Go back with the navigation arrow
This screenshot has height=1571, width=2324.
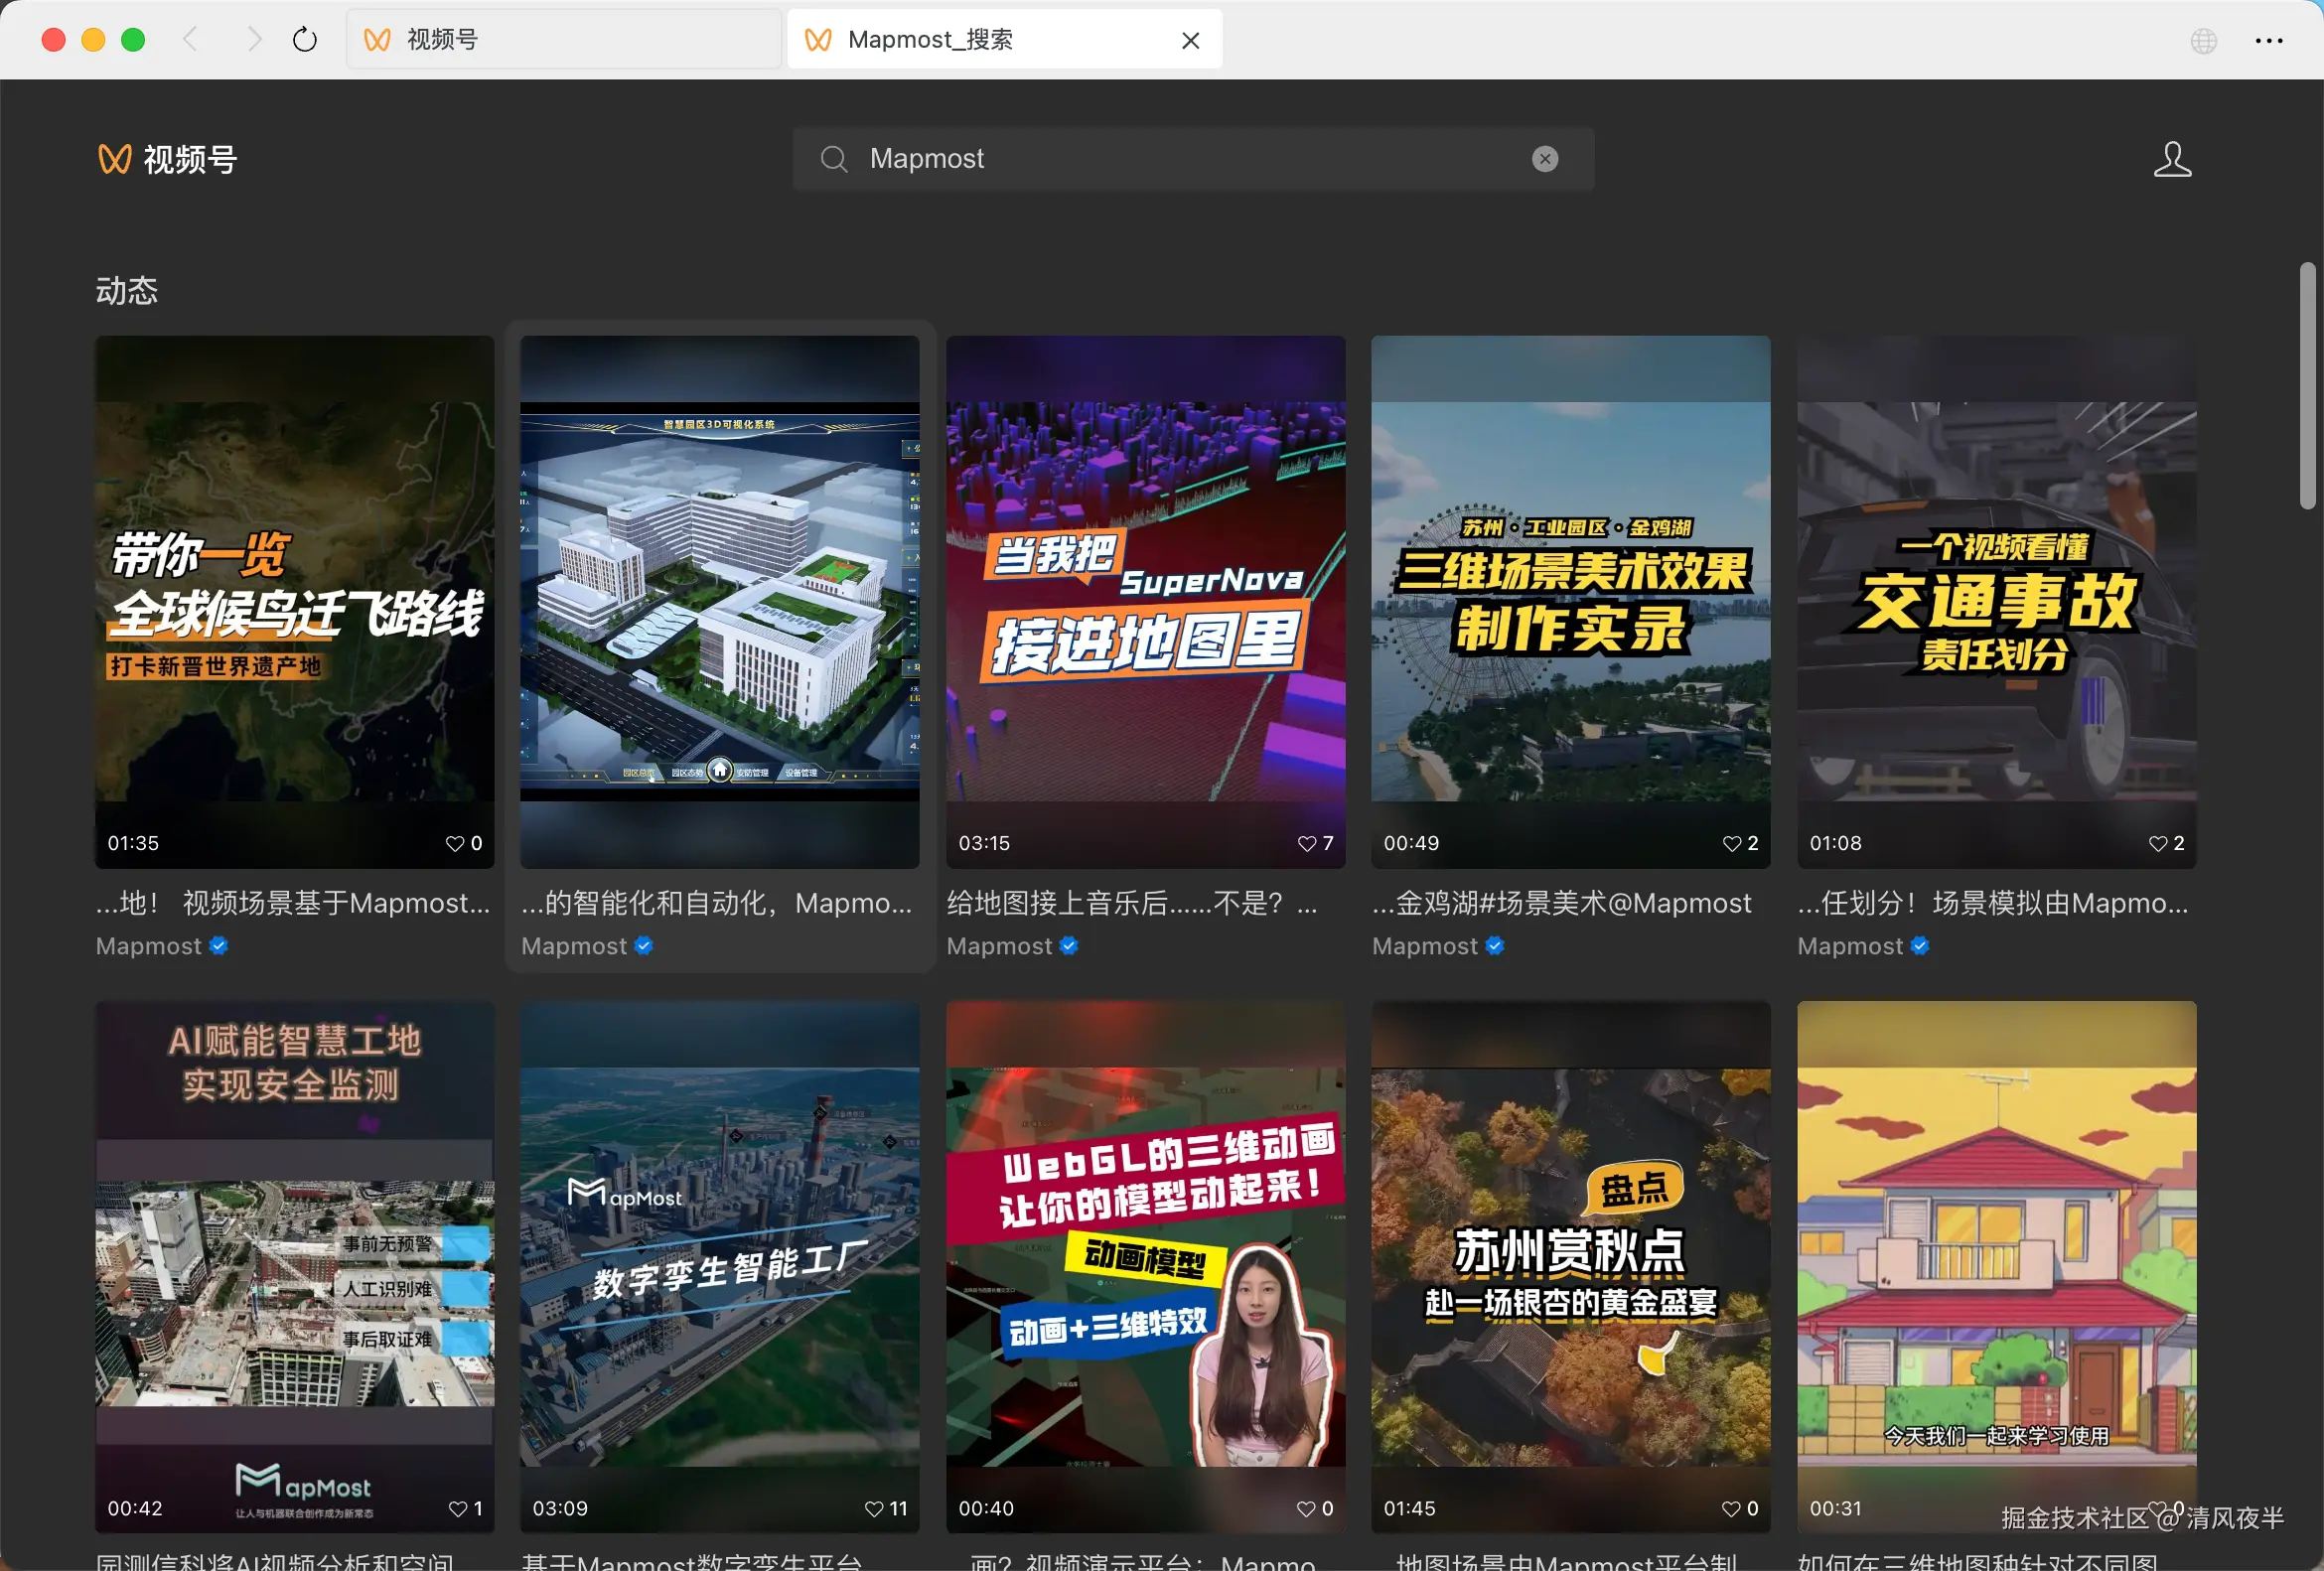coord(190,40)
